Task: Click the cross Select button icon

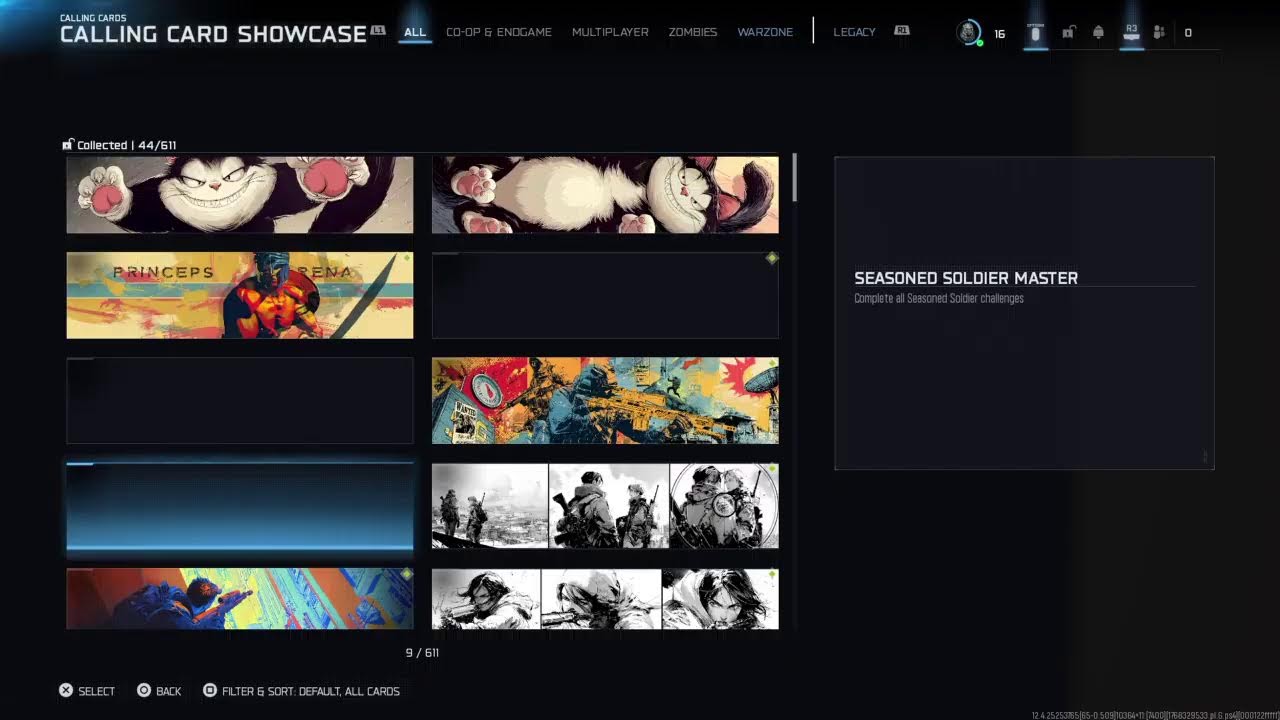Action: pos(66,691)
